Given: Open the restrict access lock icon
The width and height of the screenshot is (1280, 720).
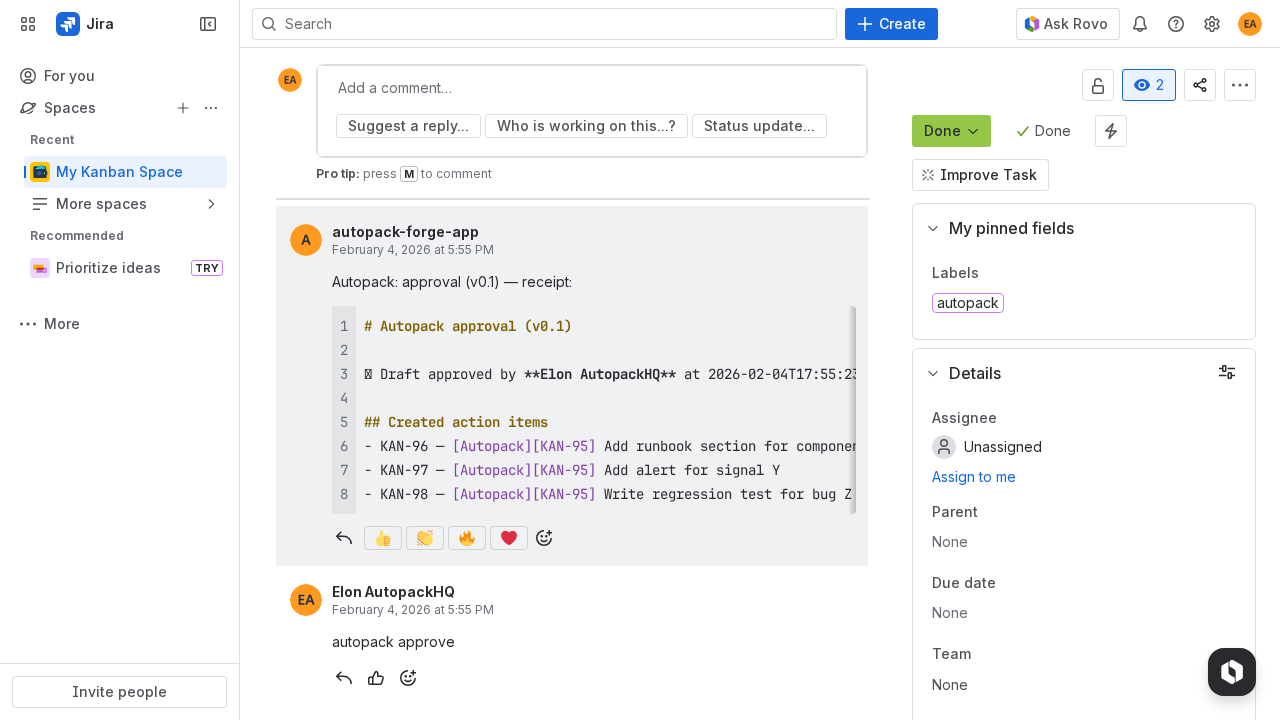Looking at the screenshot, I should (x=1098, y=85).
